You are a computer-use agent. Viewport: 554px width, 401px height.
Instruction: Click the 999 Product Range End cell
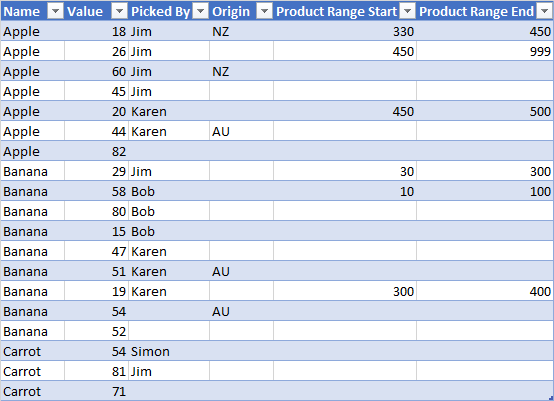click(x=485, y=52)
